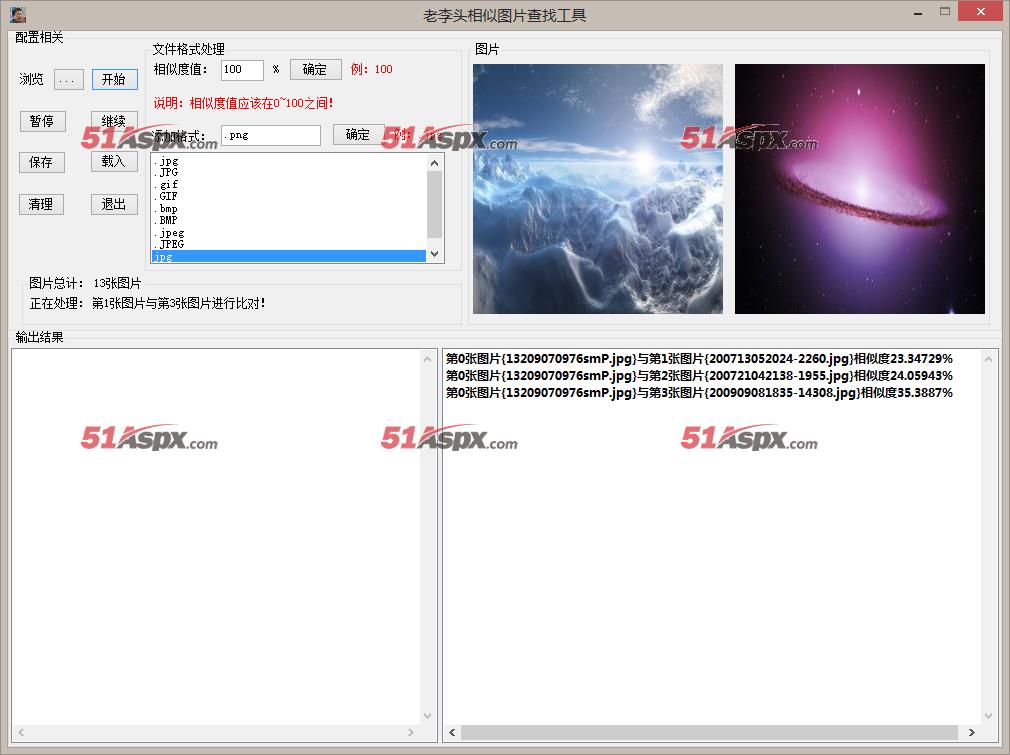The image size is (1010, 755).
Task: Click the add-format field containing .png
Action: (271, 135)
